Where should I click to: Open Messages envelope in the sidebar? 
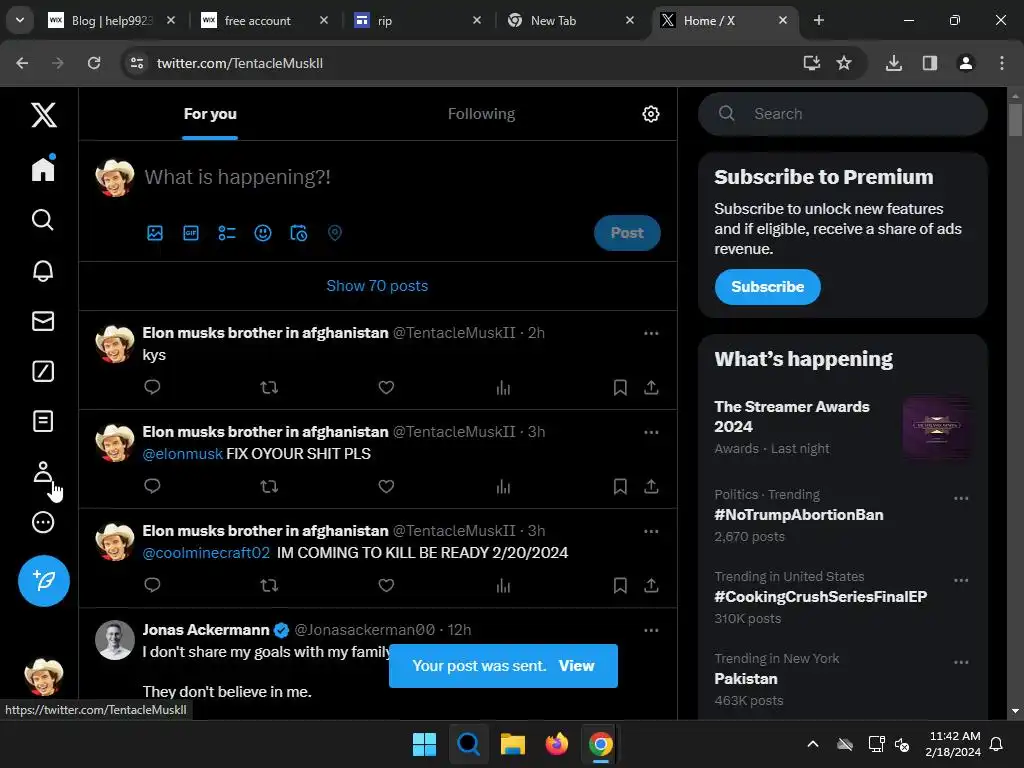coord(43,321)
